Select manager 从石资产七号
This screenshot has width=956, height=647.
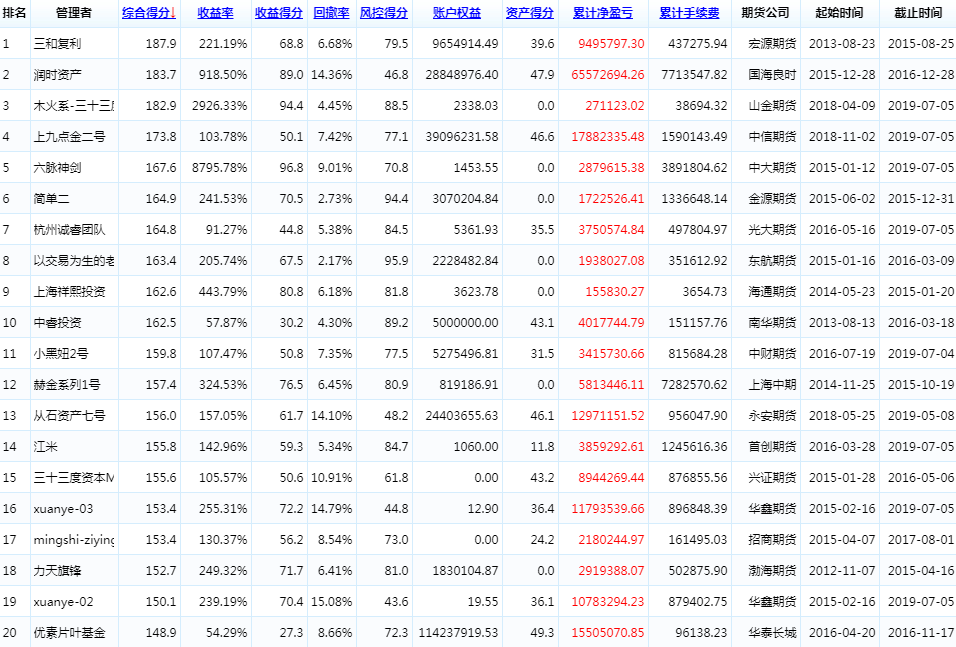coord(70,416)
